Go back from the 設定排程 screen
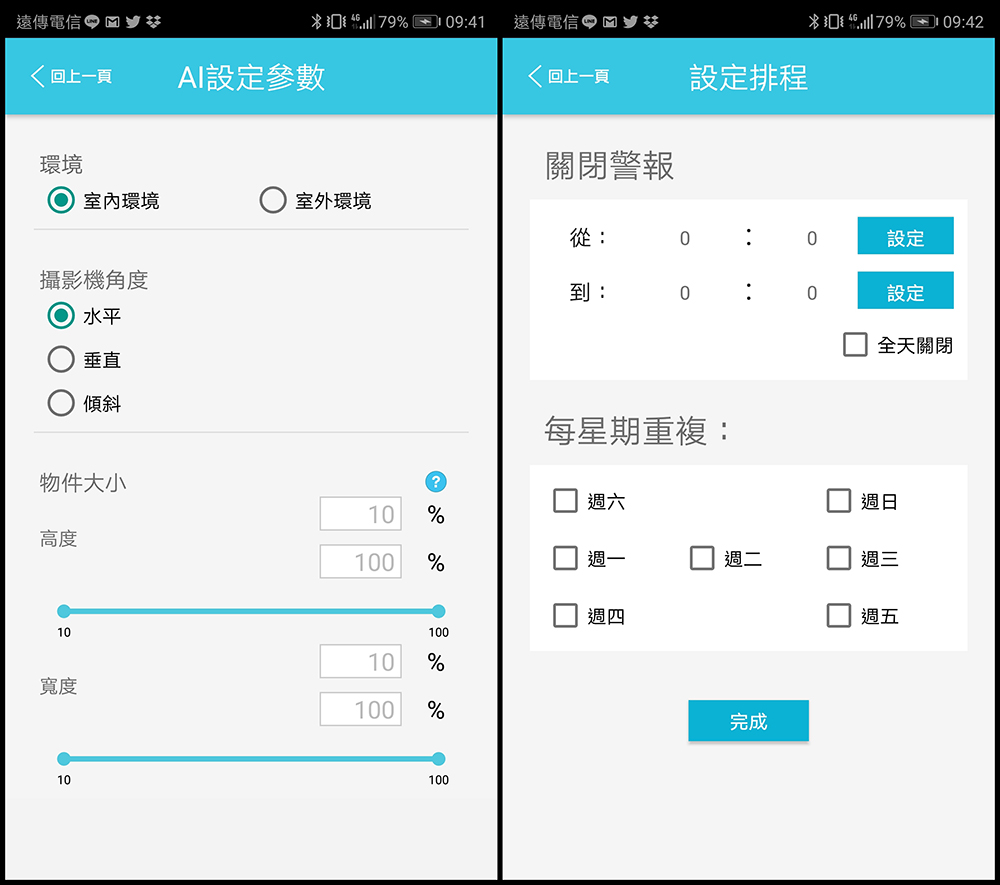The image size is (1000, 885). tap(569, 77)
